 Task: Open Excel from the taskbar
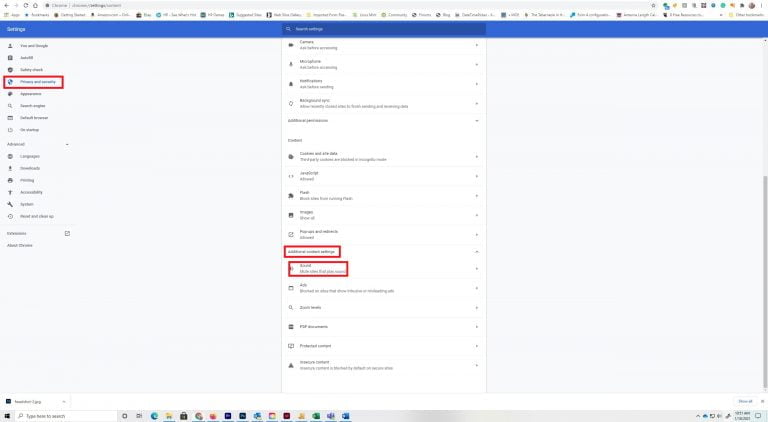(x=316, y=416)
